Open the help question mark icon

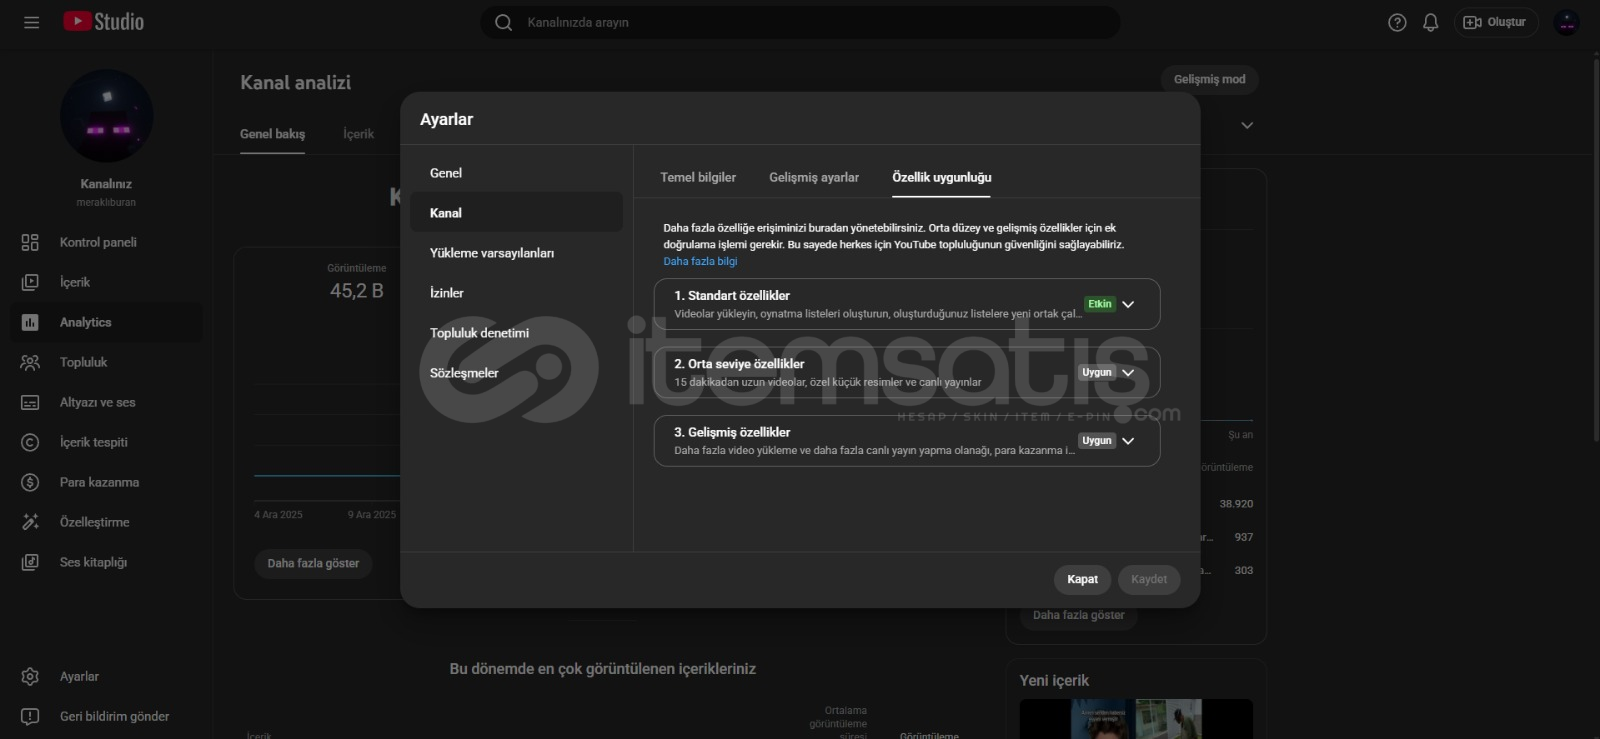coord(1397,22)
